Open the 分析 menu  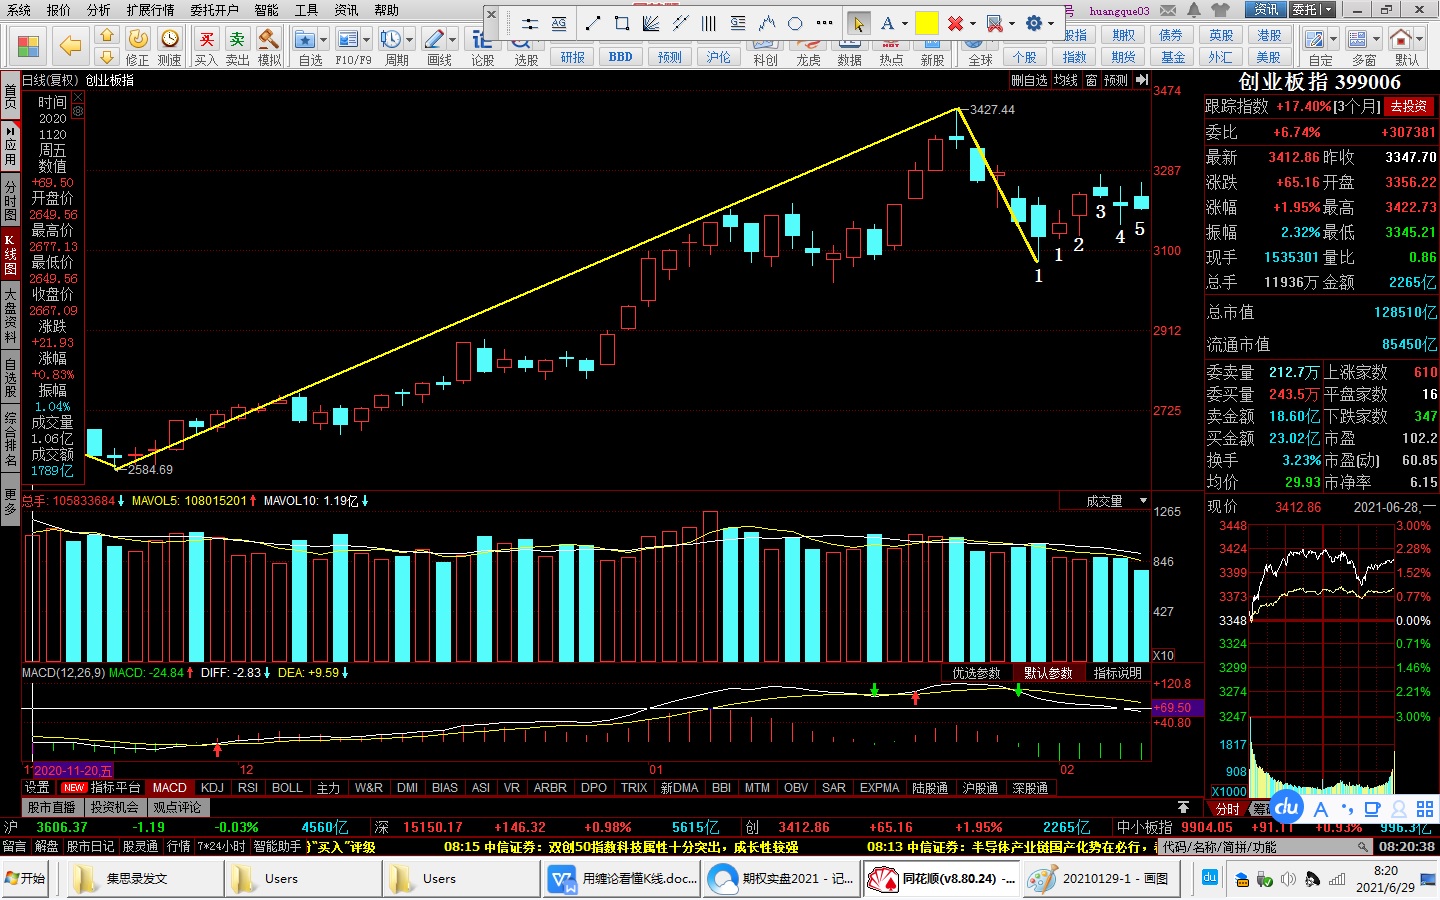(98, 10)
